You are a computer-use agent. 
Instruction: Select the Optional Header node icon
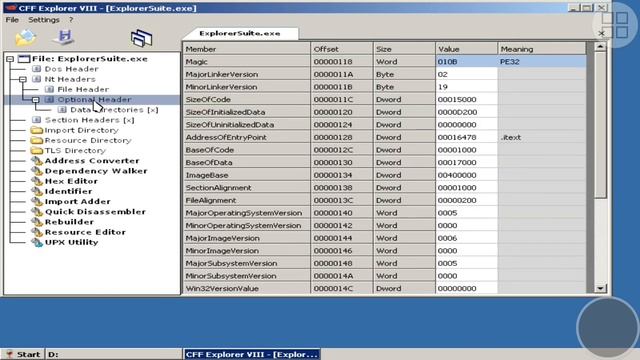coord(49,99)
